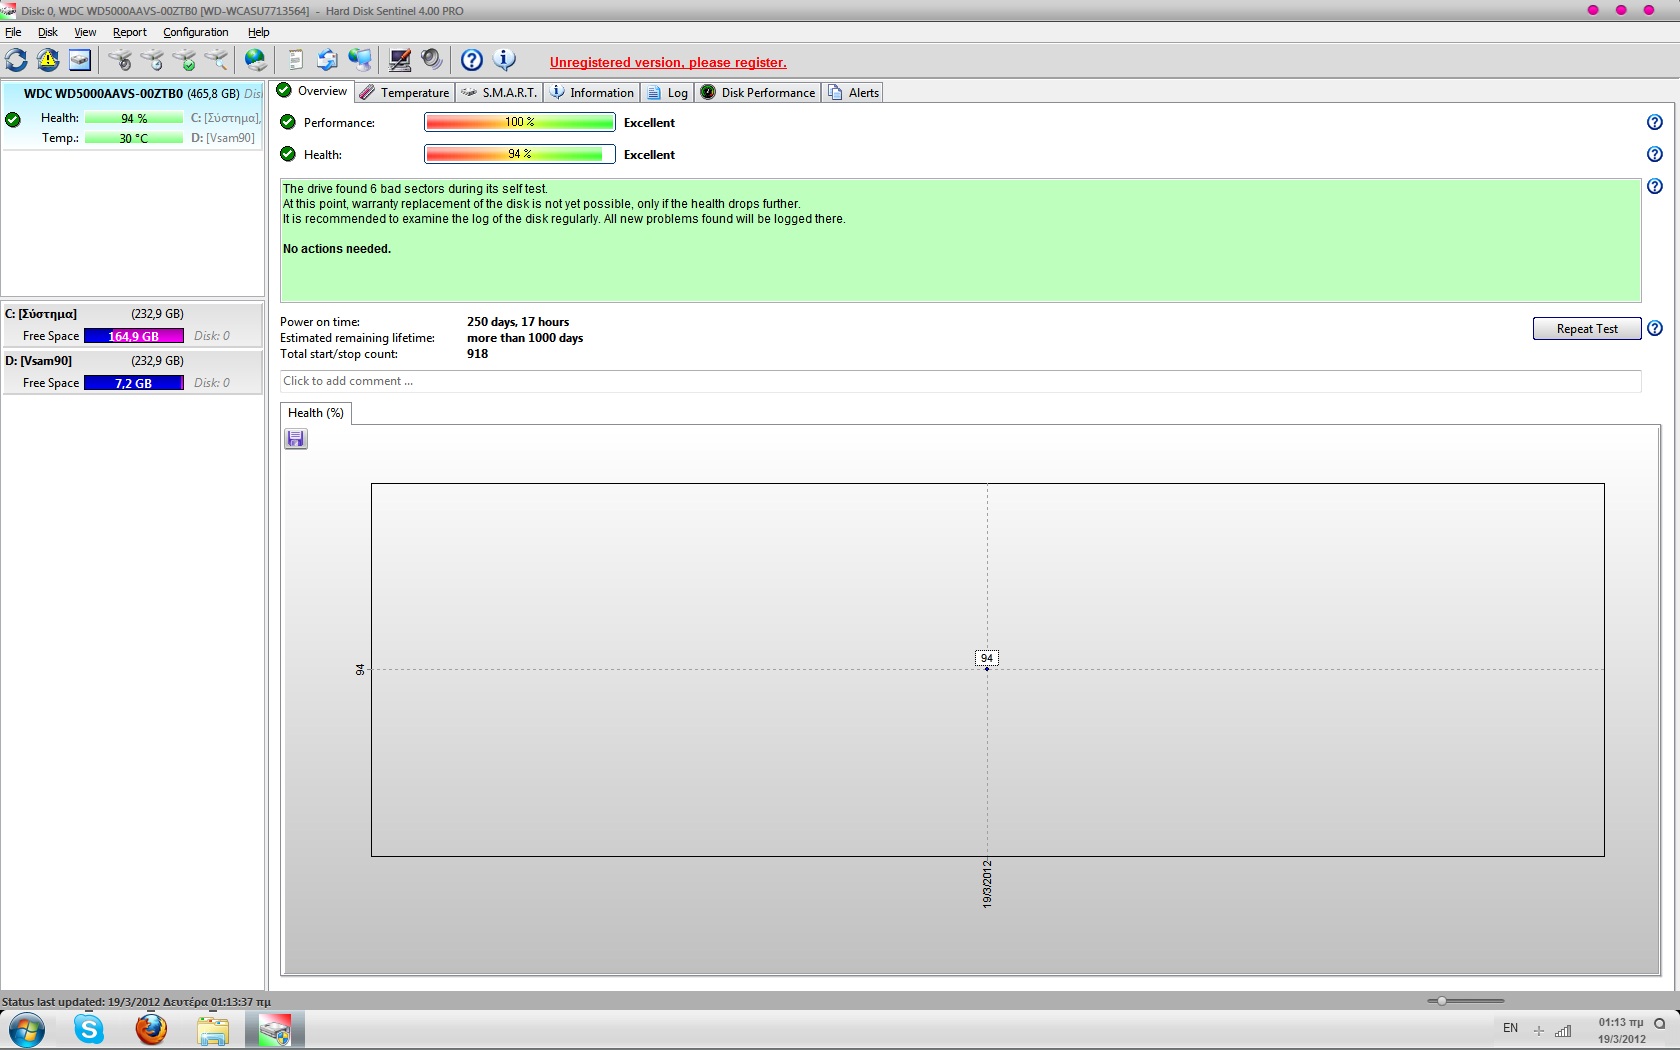Open the report document toolbar icon
The image size is (1680, 1050).
tap(295, 60)
